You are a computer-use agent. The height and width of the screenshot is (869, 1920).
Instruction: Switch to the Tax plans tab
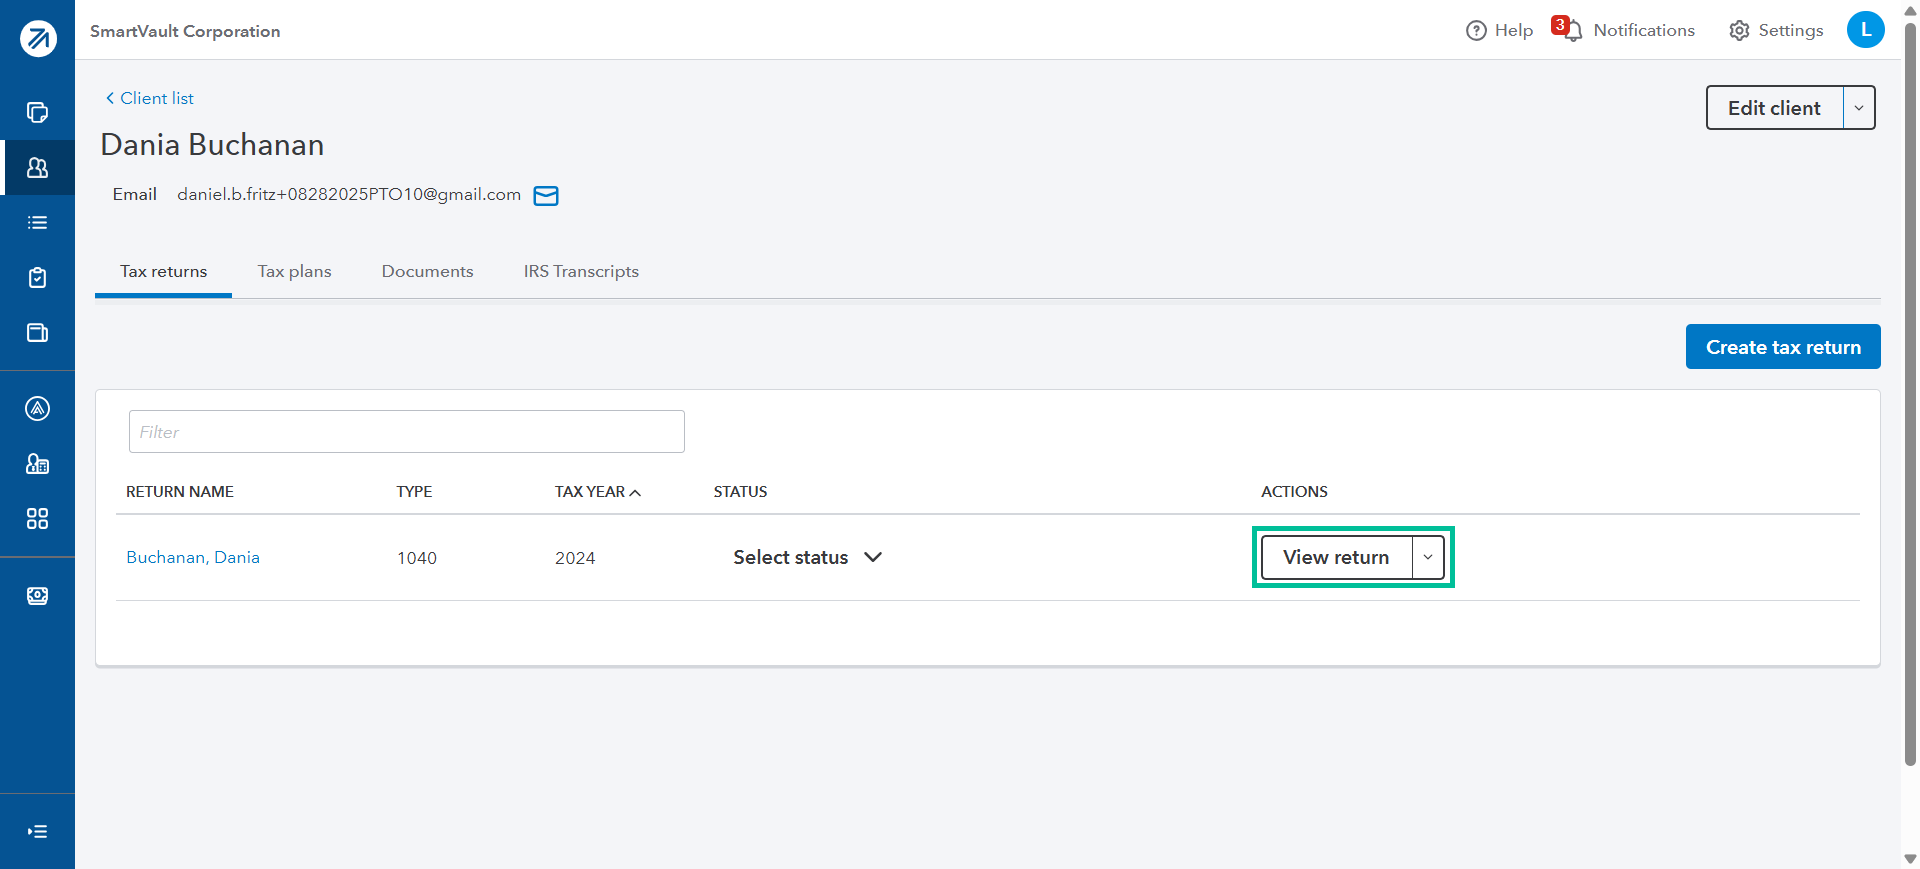point(294,272)
